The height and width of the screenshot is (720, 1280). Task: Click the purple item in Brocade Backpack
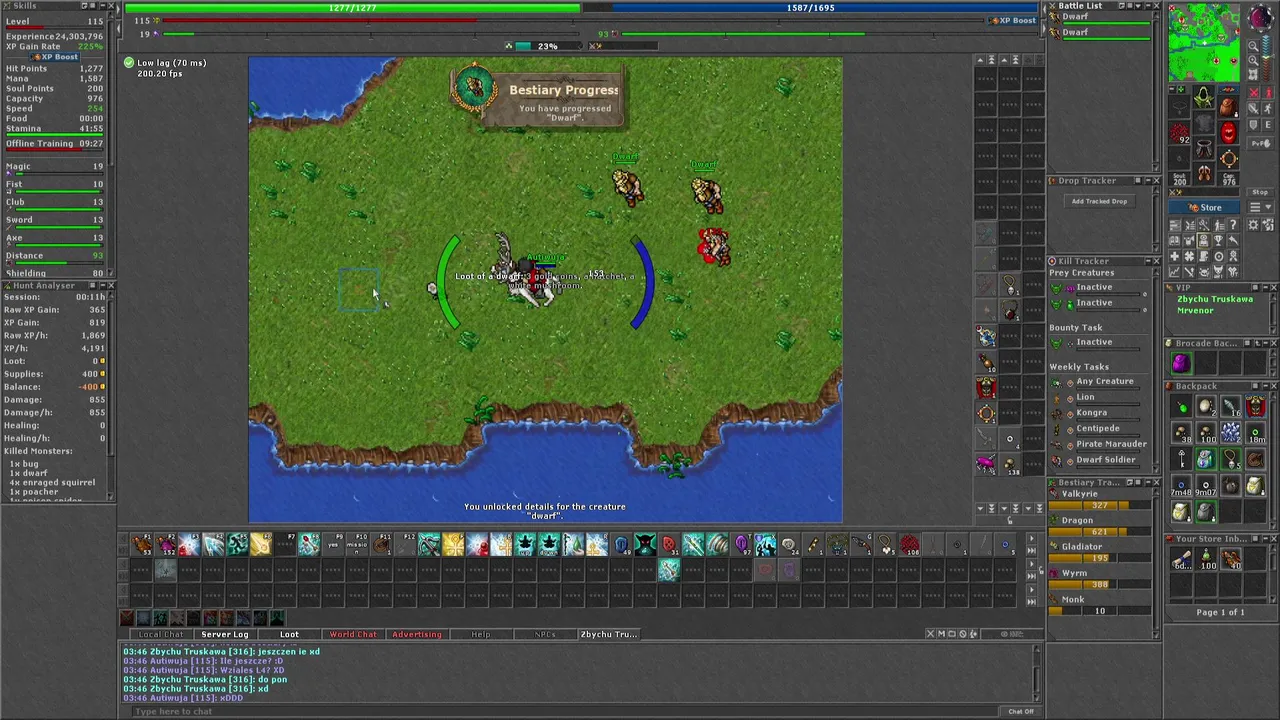(1182, 363)
